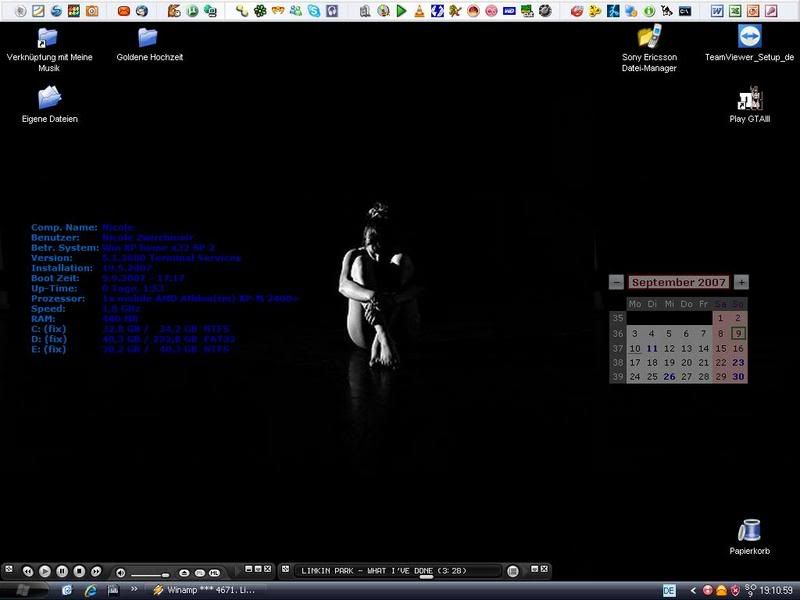The image size is (800, 600).
Task: Open the Goldene Hochzeit folder
Action: point(148,38)
